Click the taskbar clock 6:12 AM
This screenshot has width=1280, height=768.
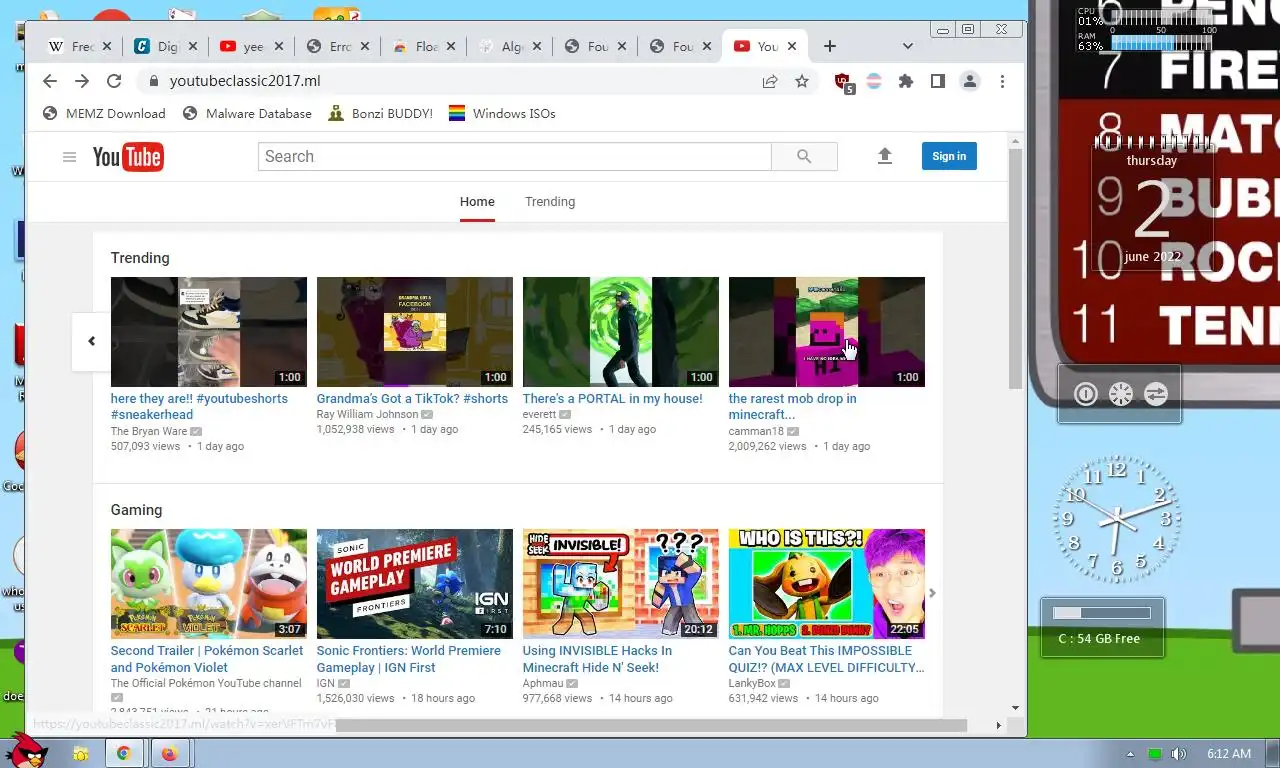point(1229,754)
